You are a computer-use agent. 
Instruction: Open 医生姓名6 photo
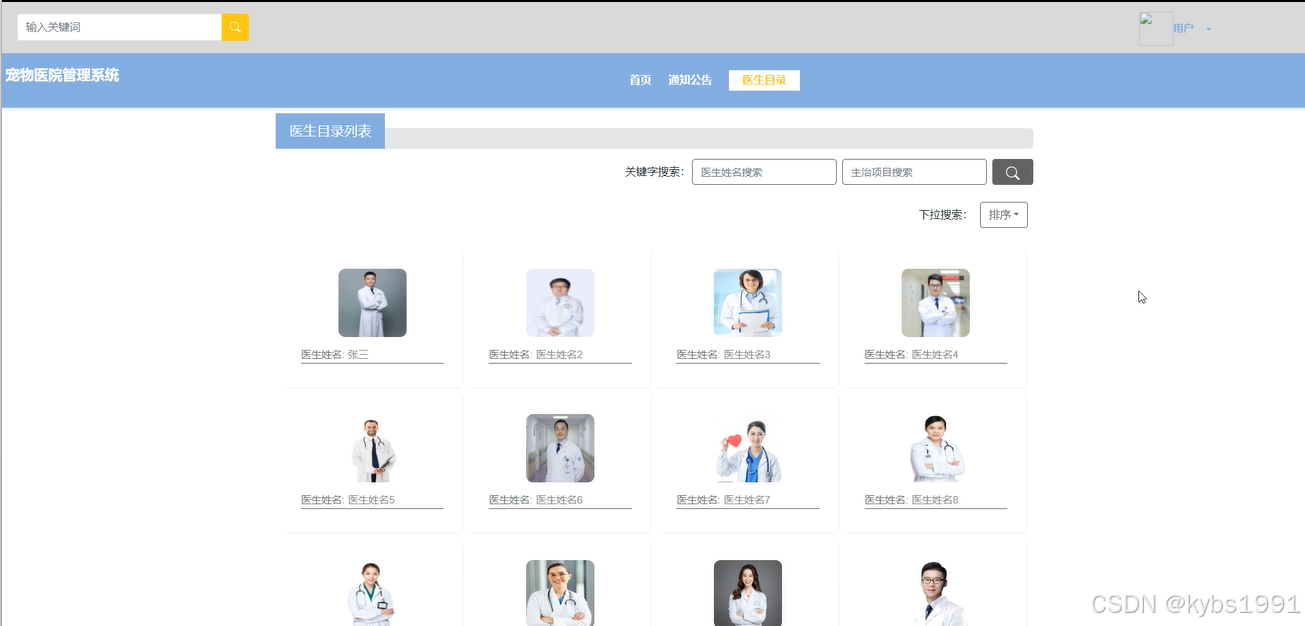click(x=560, y=449)
